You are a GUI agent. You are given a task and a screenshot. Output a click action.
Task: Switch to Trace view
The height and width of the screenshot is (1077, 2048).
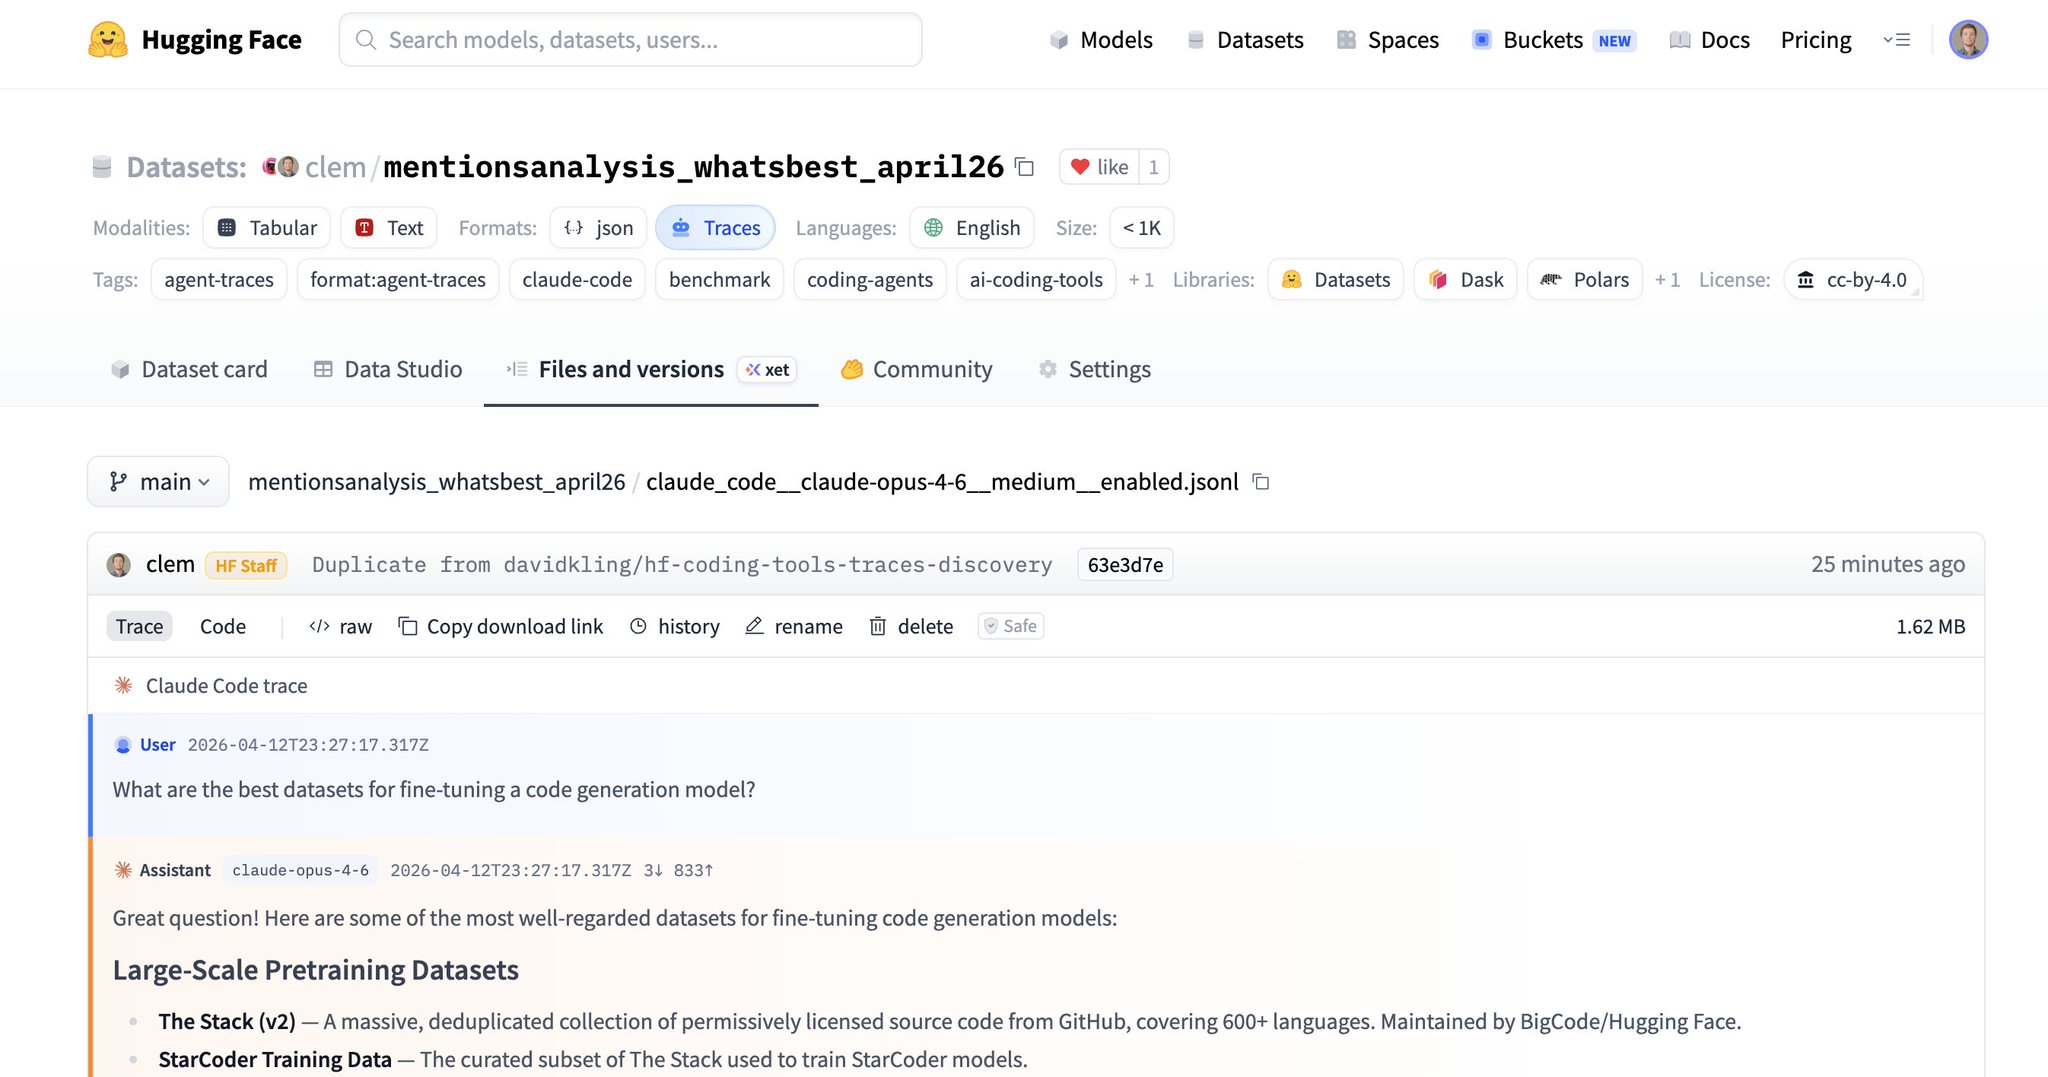(139, 626)
